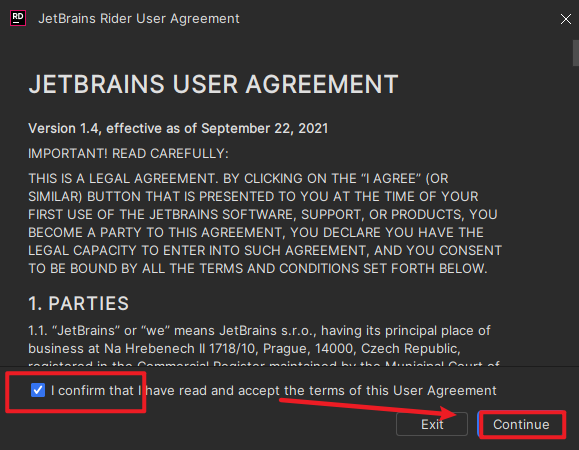Click the '1. PARTIES' section heading

pos(79,303)
